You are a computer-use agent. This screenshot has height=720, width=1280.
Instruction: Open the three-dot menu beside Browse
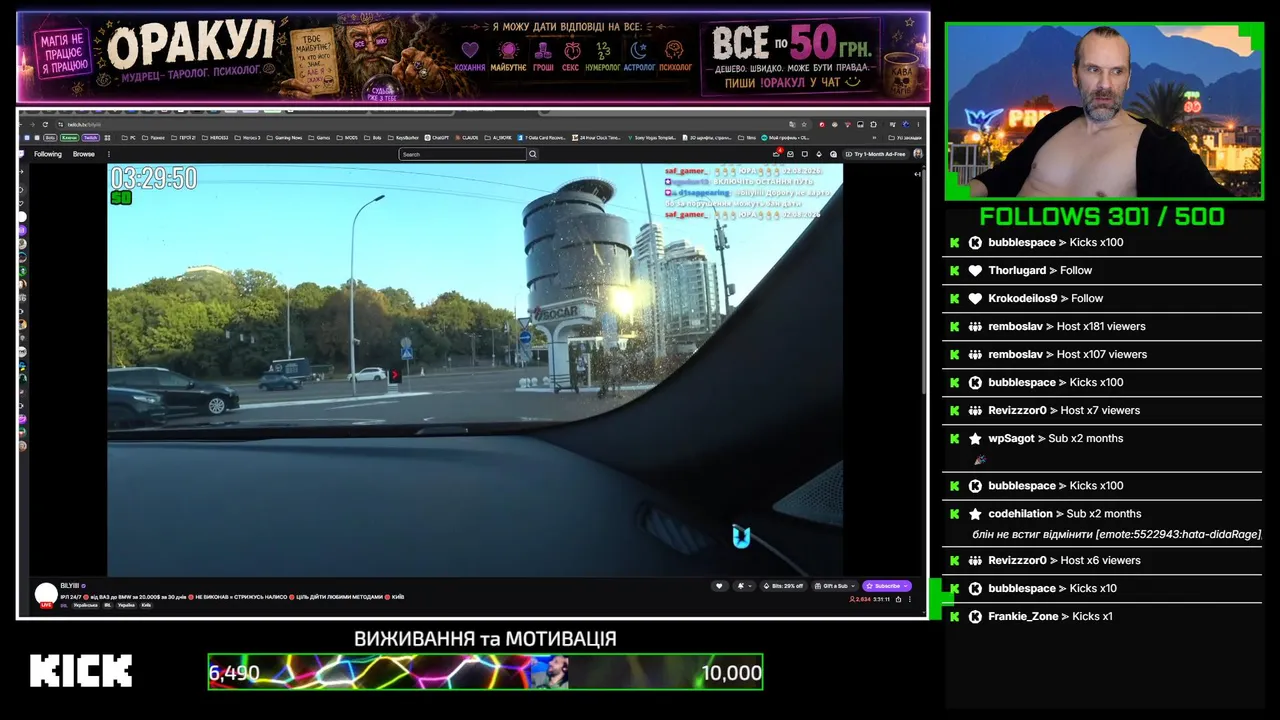(109, 154)
